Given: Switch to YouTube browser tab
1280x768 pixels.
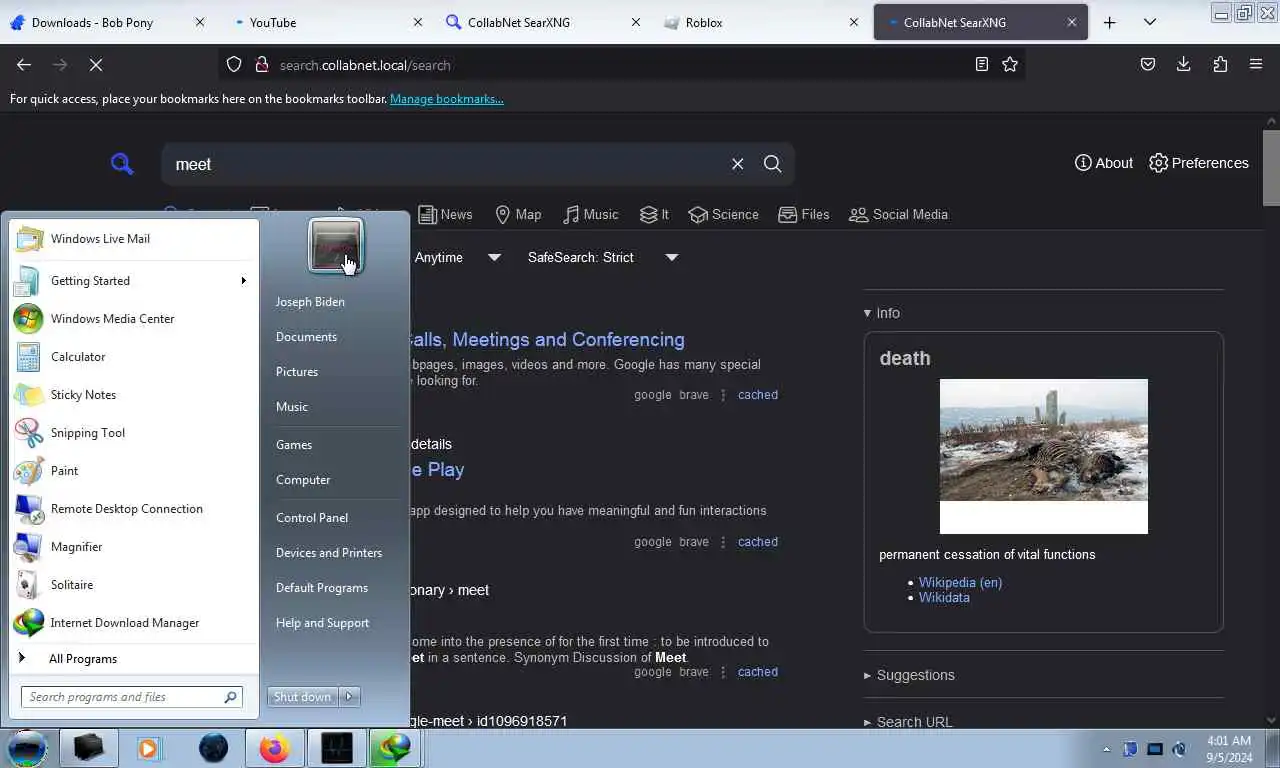Looking at the screenshot, I should coord(327,22).
